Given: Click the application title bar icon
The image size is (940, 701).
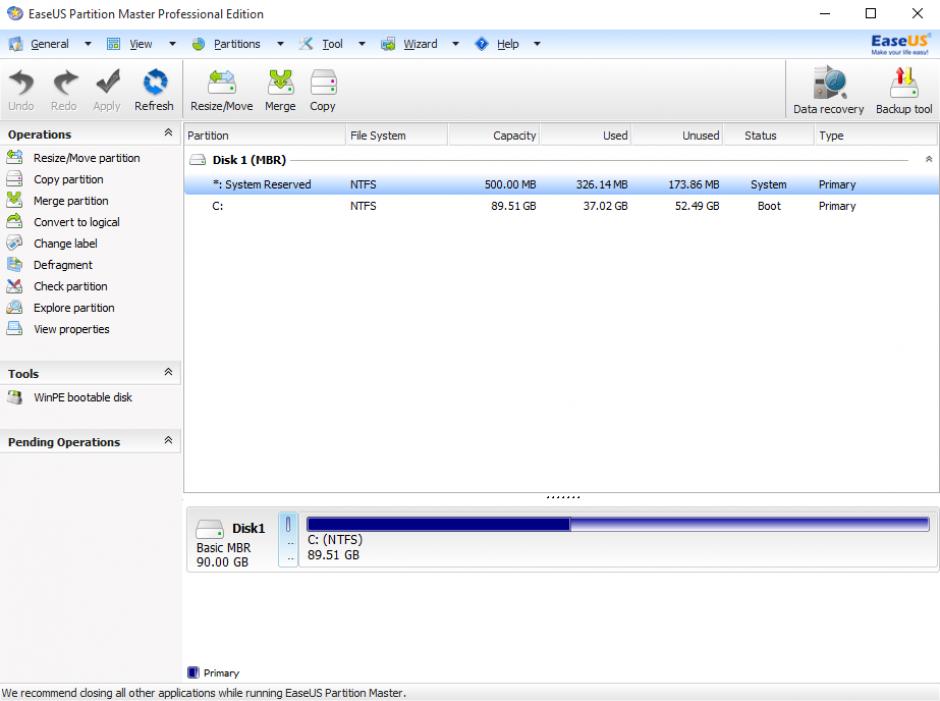Looking at the screenshot, I should point(14,13).
